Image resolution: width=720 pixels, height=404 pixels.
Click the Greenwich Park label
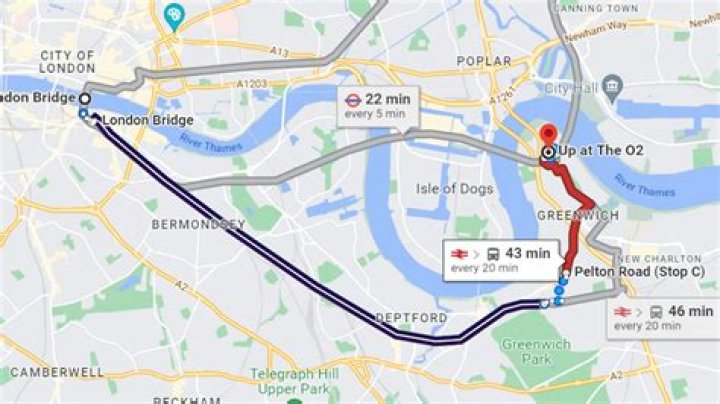tap(536, 351)
